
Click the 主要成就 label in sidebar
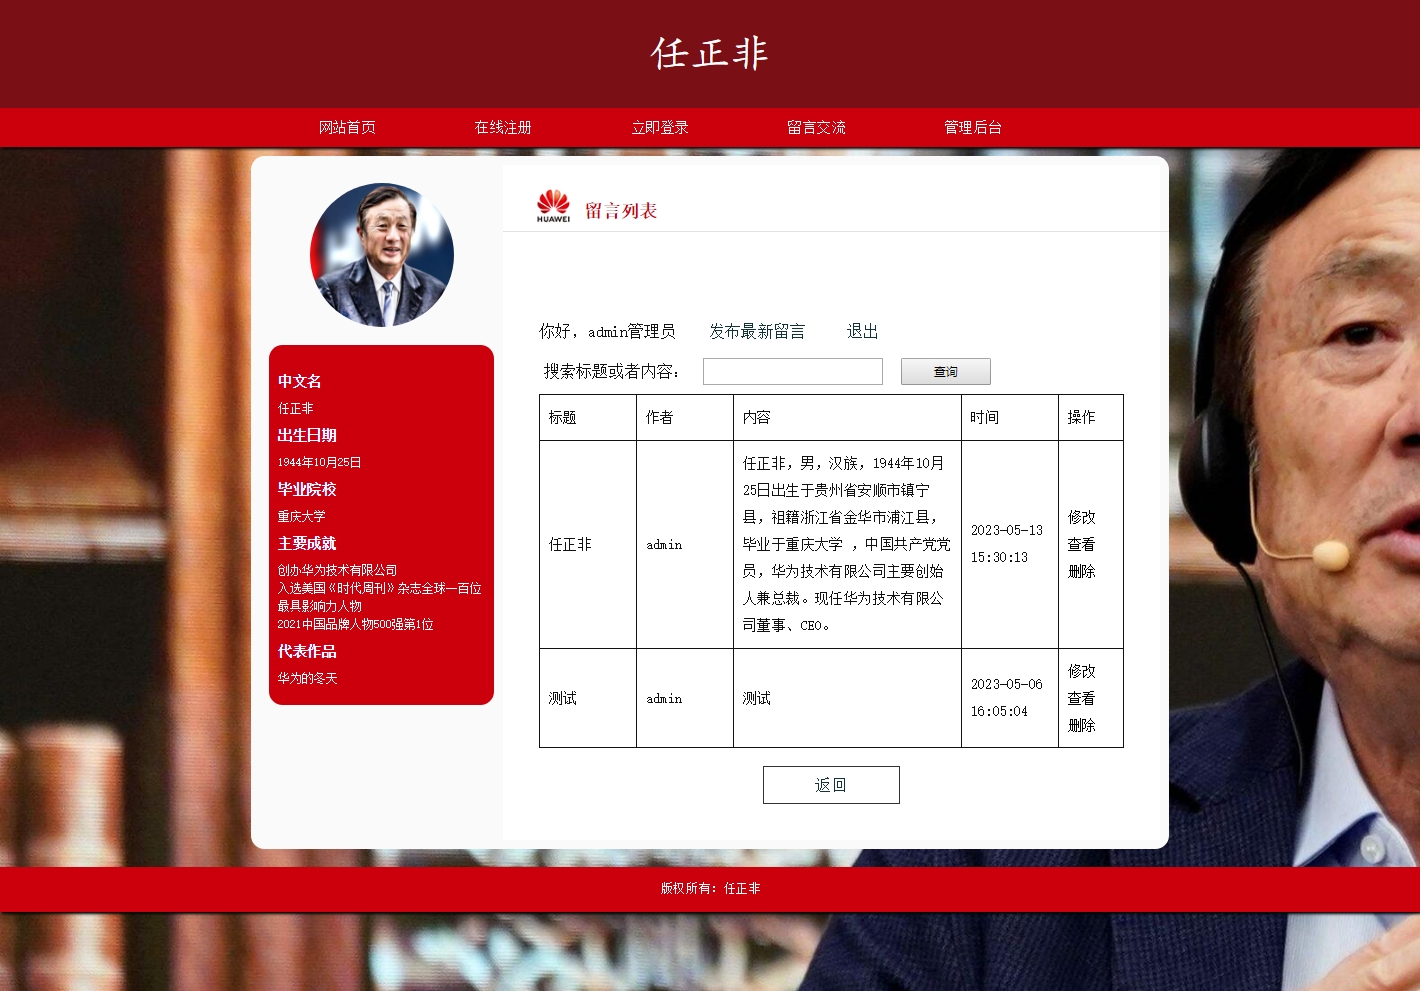(307, 543)
